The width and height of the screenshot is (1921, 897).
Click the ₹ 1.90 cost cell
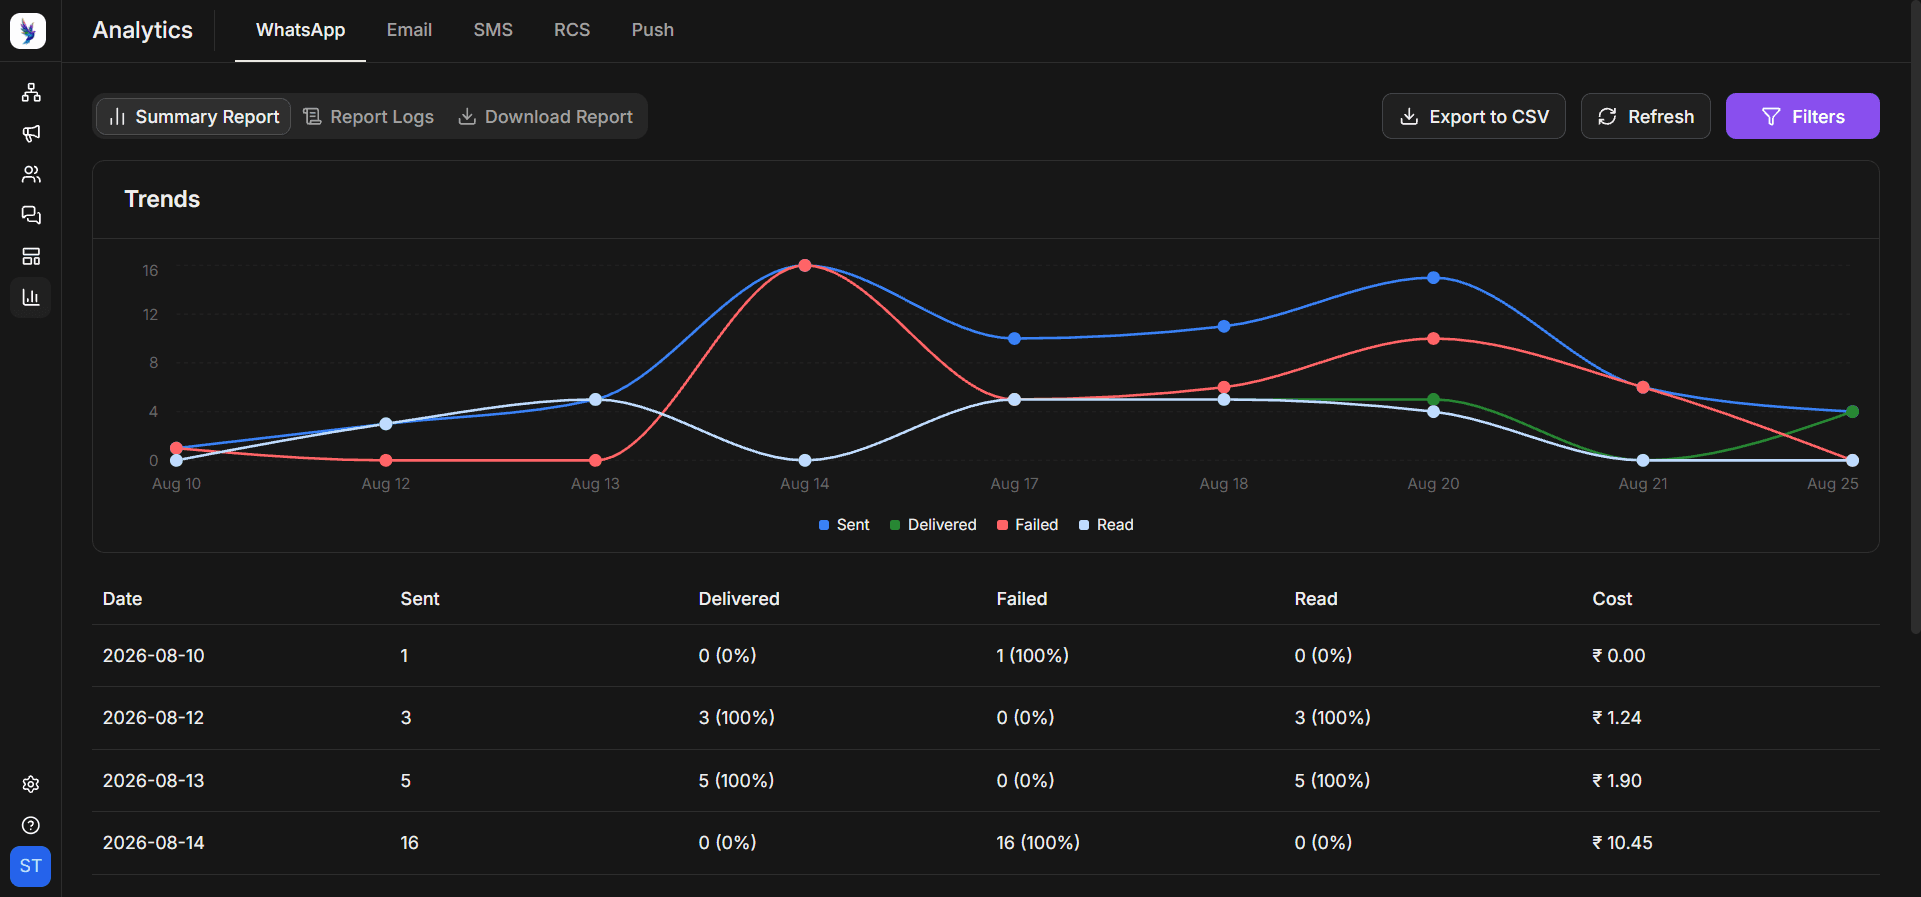click(x=1617, y=781)
